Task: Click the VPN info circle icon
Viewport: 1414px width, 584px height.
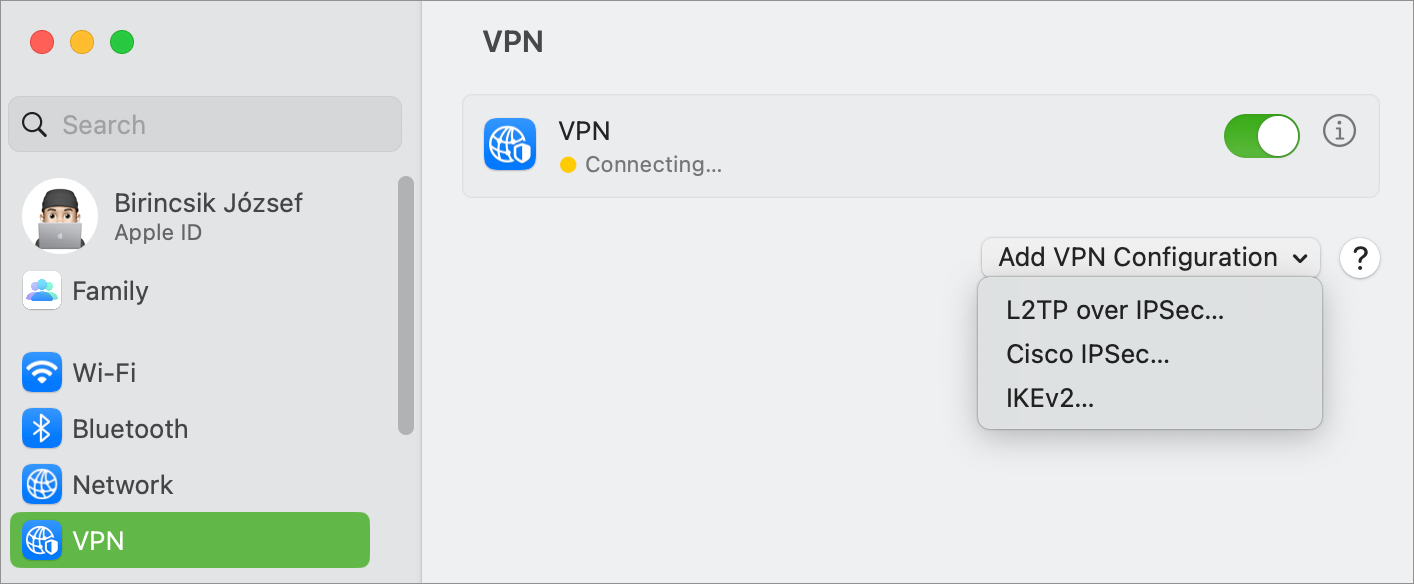Action: point(1339,131)
